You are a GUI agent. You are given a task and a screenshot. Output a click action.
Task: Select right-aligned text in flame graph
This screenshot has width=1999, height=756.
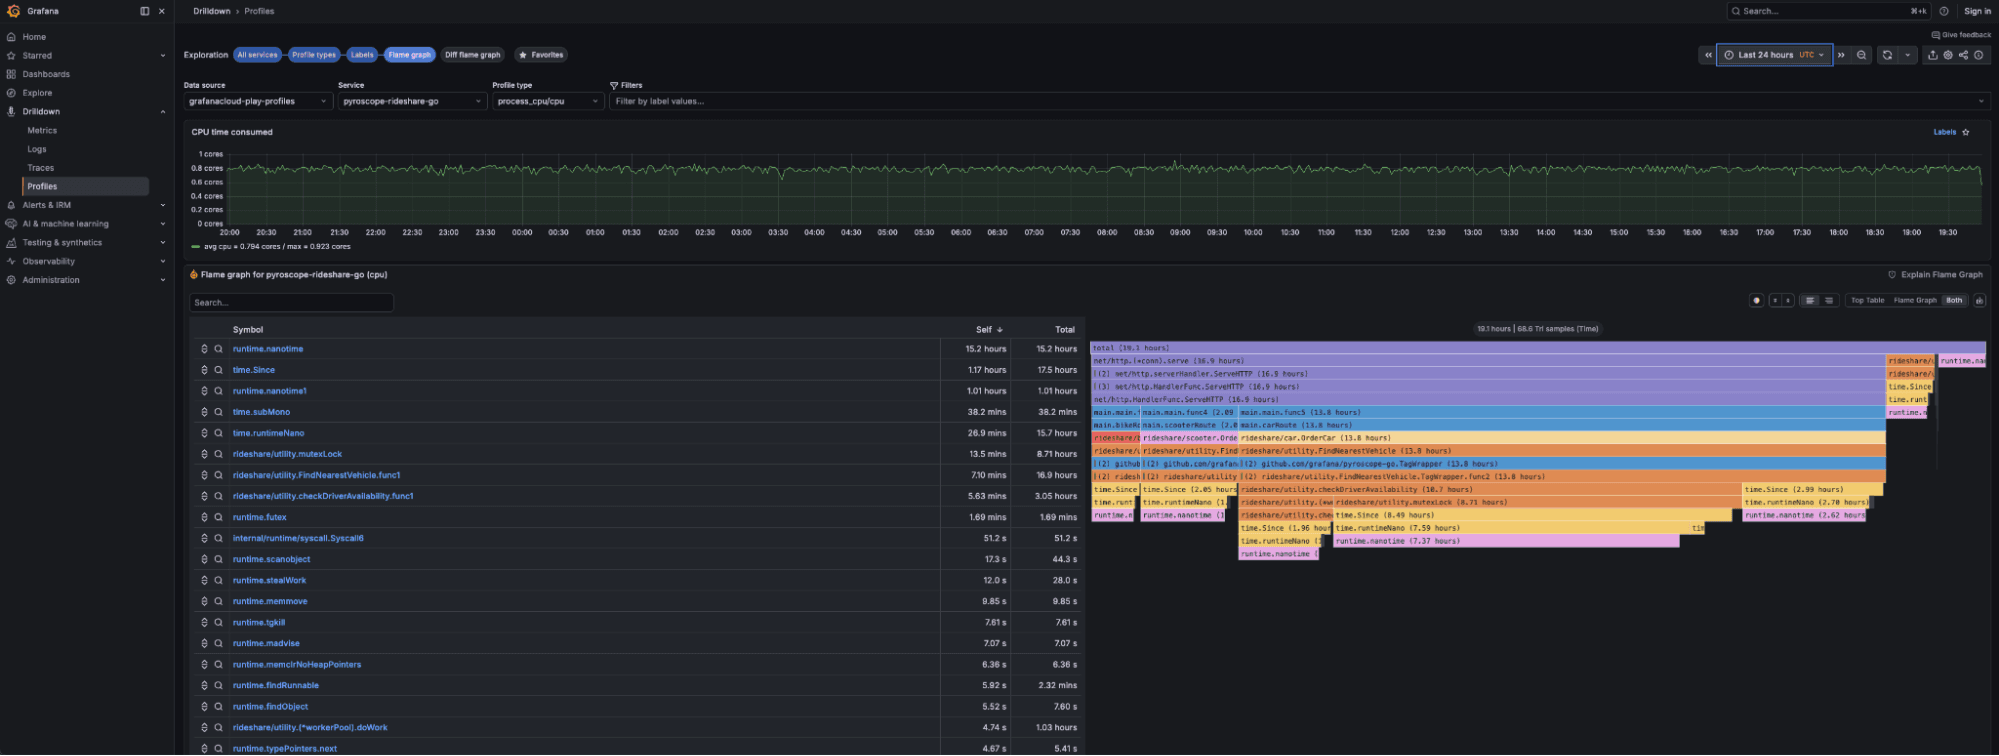(x=1829, y=300)
